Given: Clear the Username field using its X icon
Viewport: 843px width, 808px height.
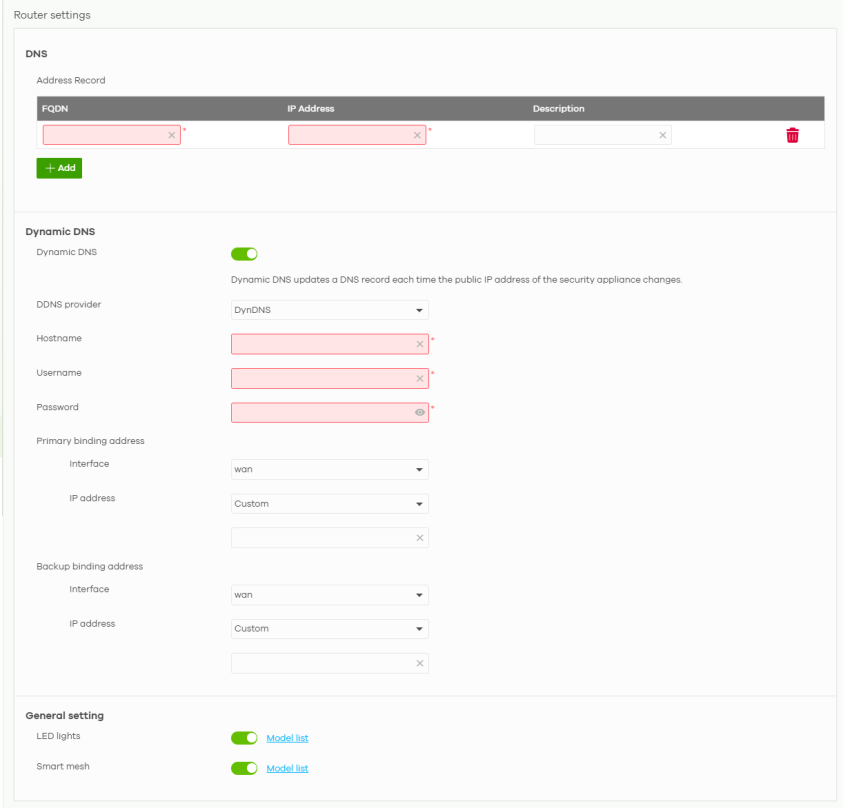Looking at the screenshot, I should [x=420, y=379].
